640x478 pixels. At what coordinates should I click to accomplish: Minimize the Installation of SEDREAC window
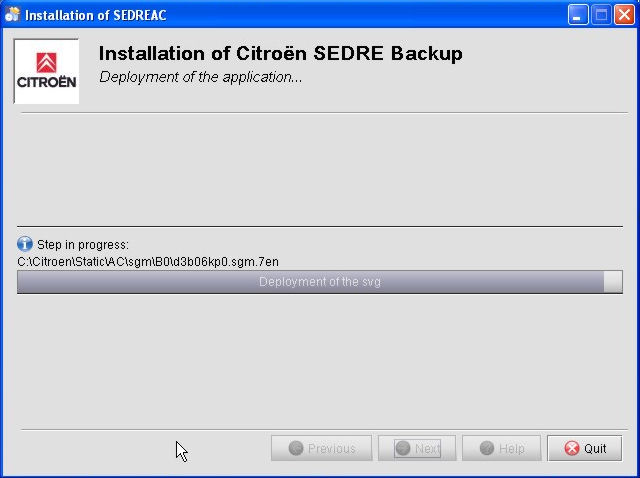click(x=579, y=14)
